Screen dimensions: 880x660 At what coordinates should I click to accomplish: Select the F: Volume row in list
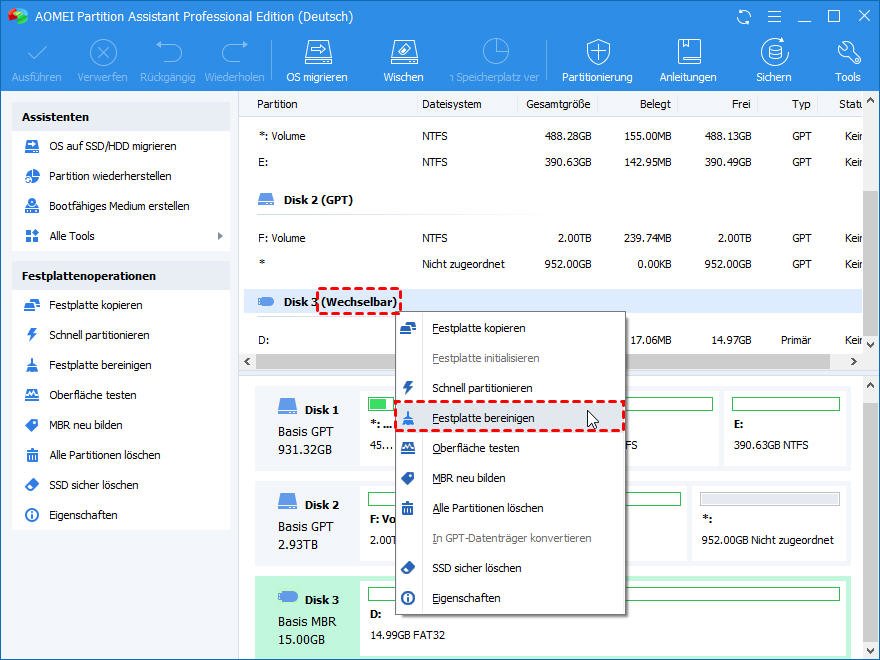553,239
